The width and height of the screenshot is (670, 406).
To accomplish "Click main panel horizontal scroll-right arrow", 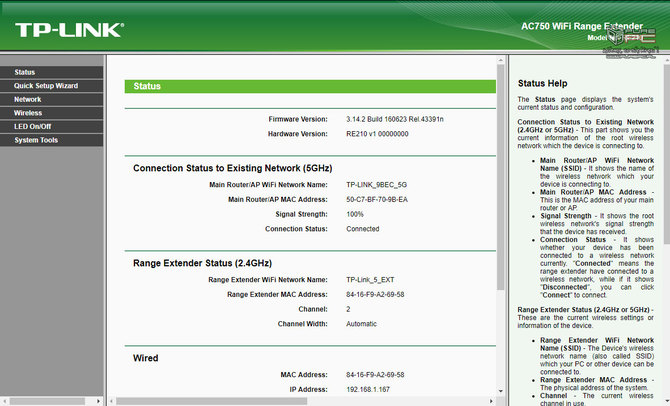I will coord(491,401).
